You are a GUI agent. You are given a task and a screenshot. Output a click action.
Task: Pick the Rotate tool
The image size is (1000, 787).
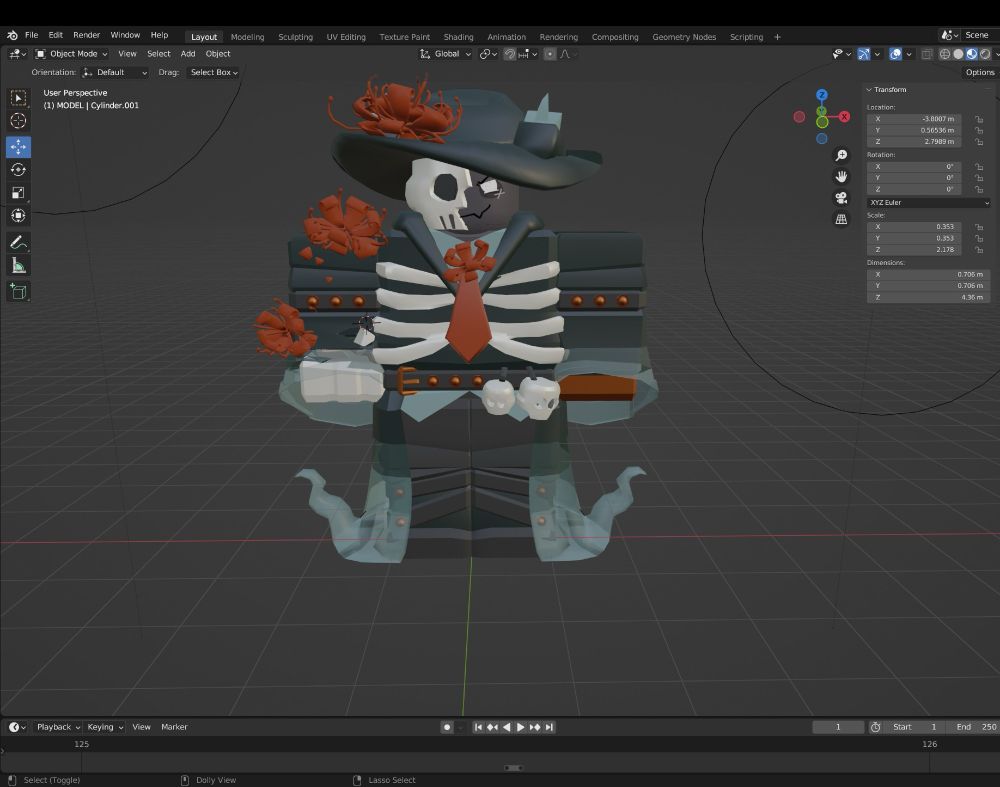[x=18, y=170]
